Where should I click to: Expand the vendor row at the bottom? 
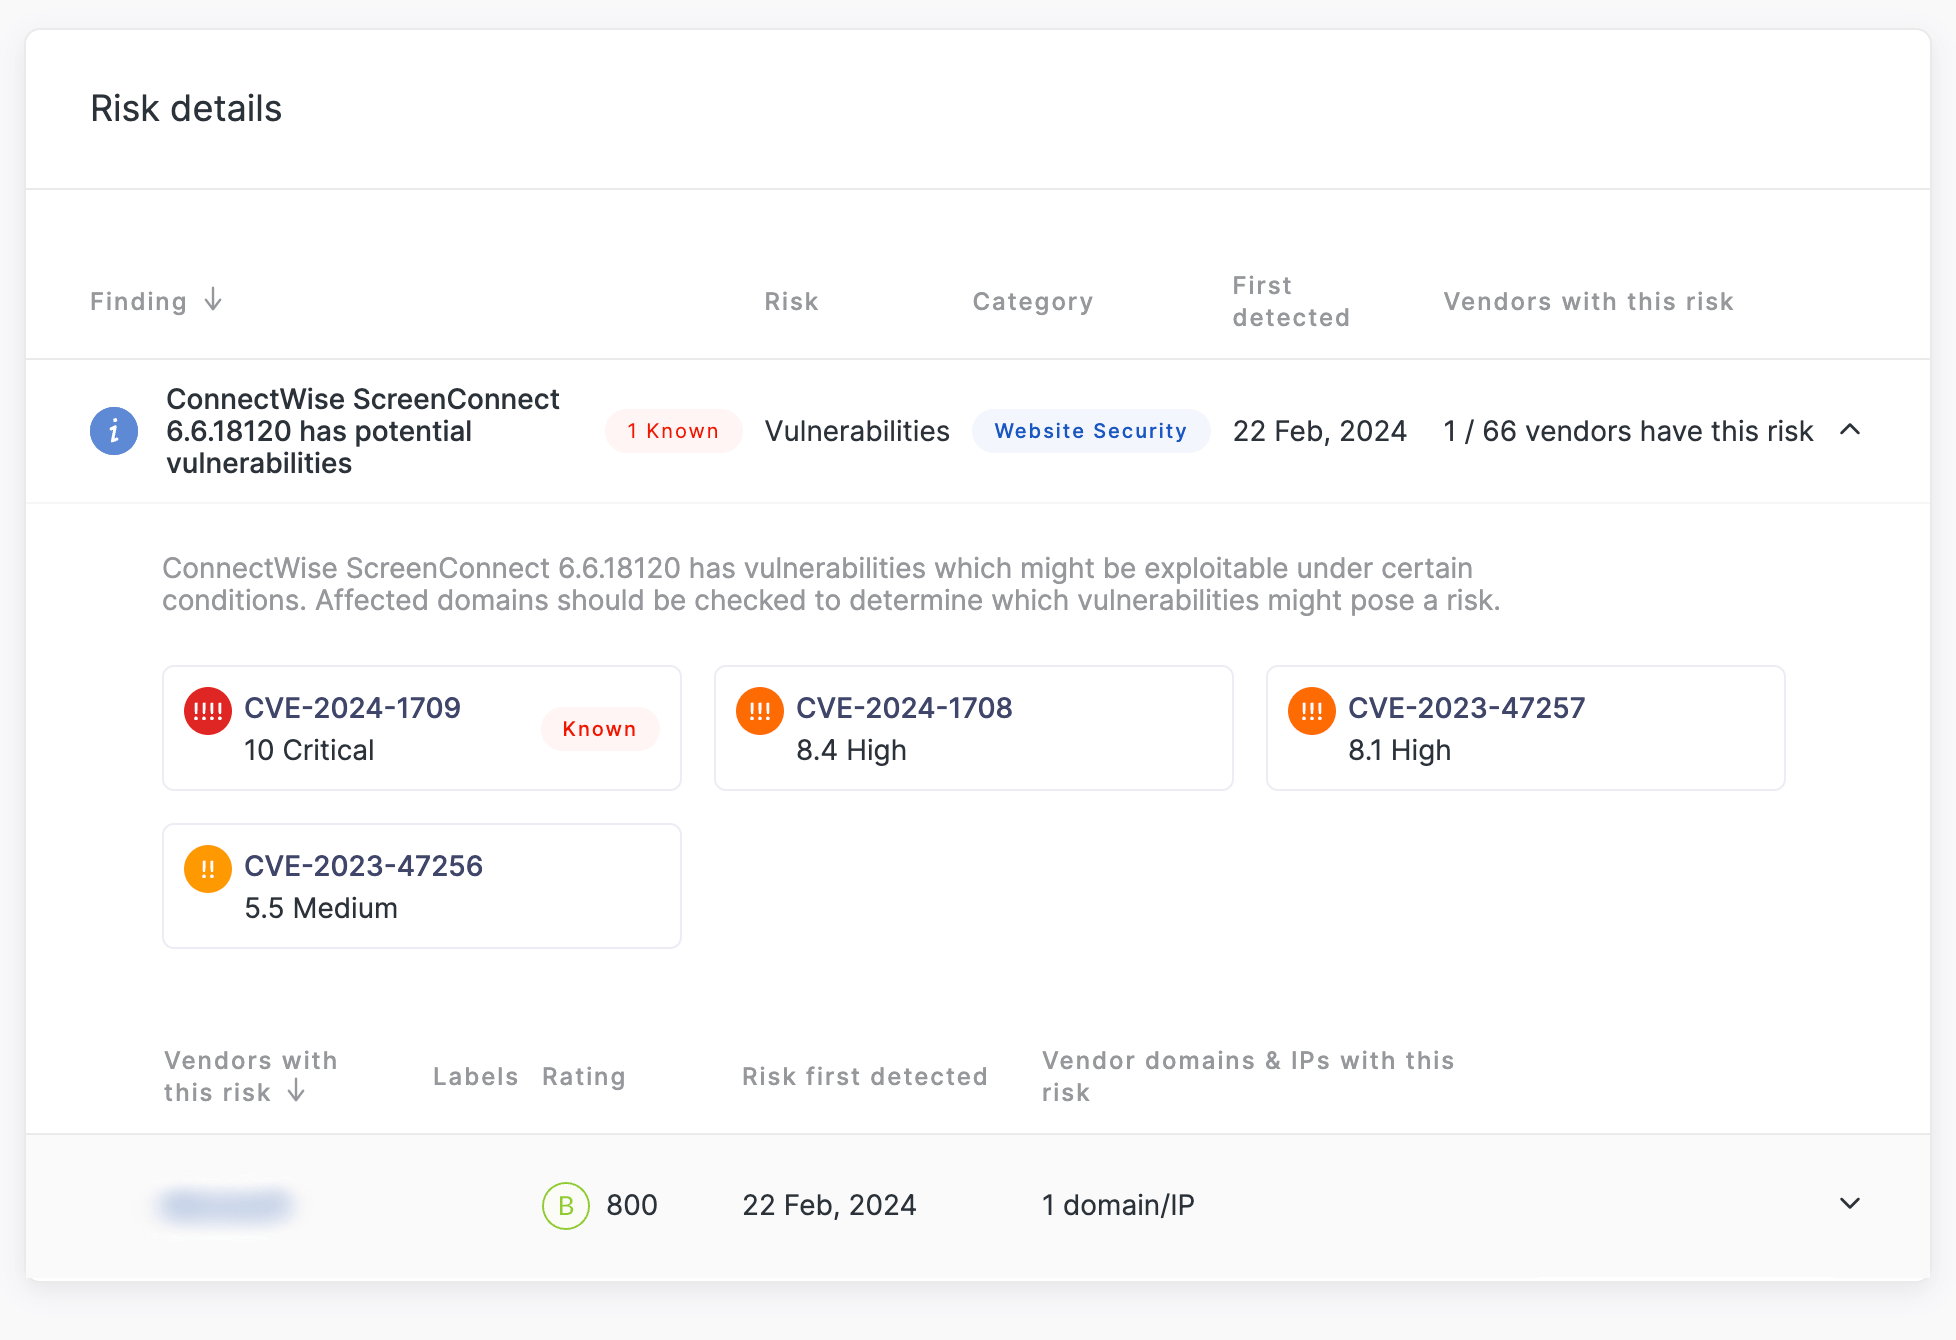(x=1848, y=1204)
